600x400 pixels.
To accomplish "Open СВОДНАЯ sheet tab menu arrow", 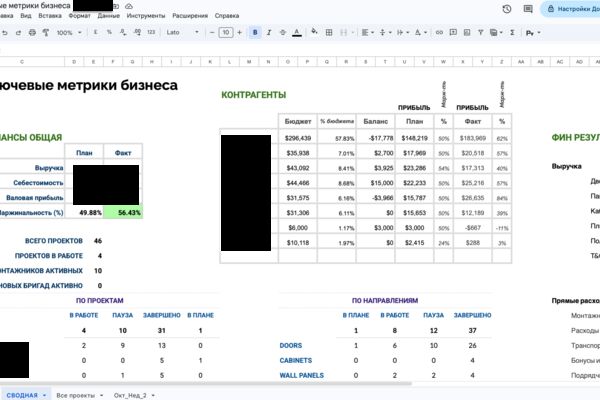I will click(44, 395).
